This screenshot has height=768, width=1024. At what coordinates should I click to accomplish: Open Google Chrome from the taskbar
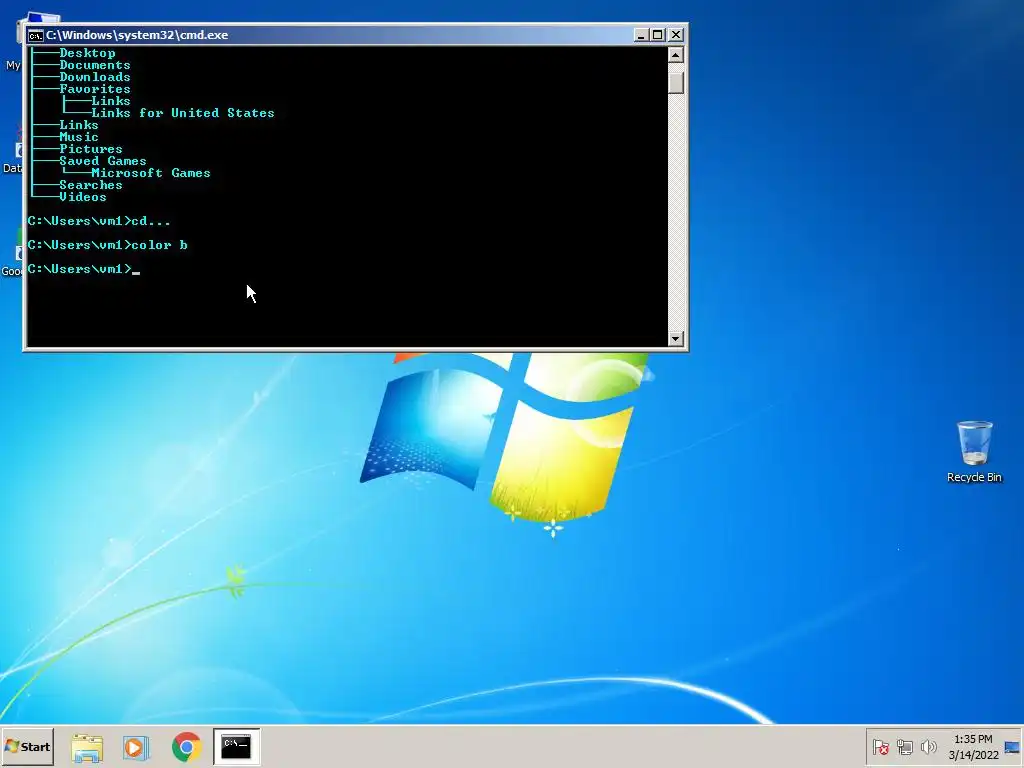(x=186, y=747)
